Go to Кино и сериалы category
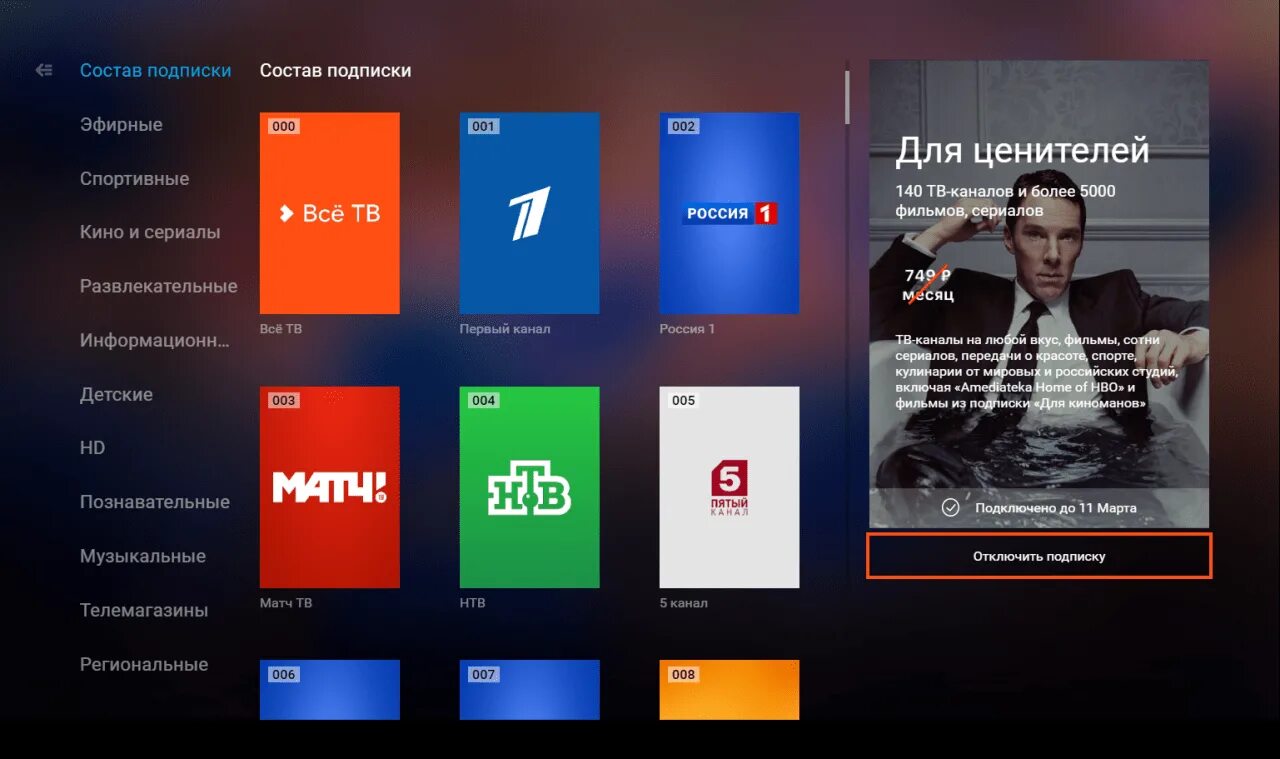 point(150,232)
